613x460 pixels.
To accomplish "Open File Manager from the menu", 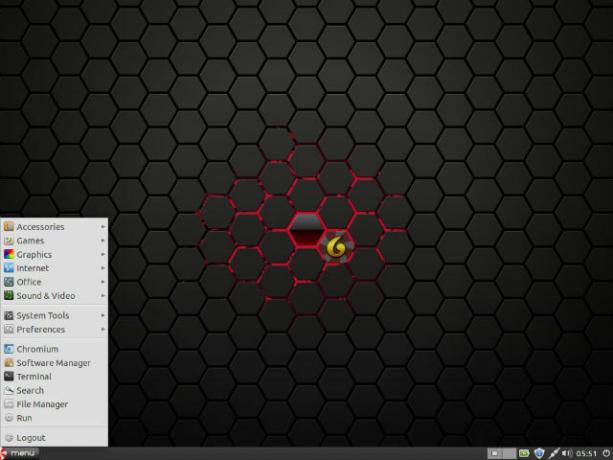I will coord(54,404).
